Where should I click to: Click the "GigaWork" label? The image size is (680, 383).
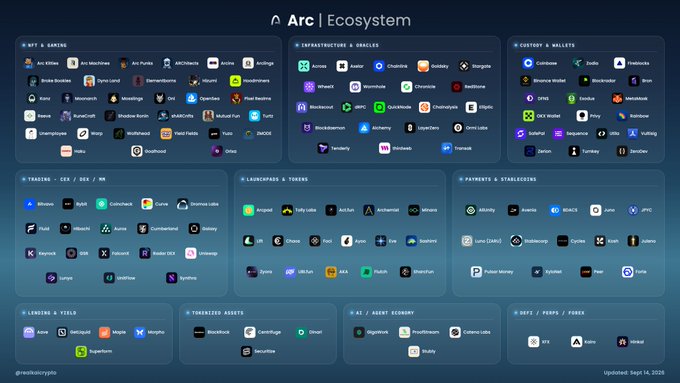(x=378, y=332)
